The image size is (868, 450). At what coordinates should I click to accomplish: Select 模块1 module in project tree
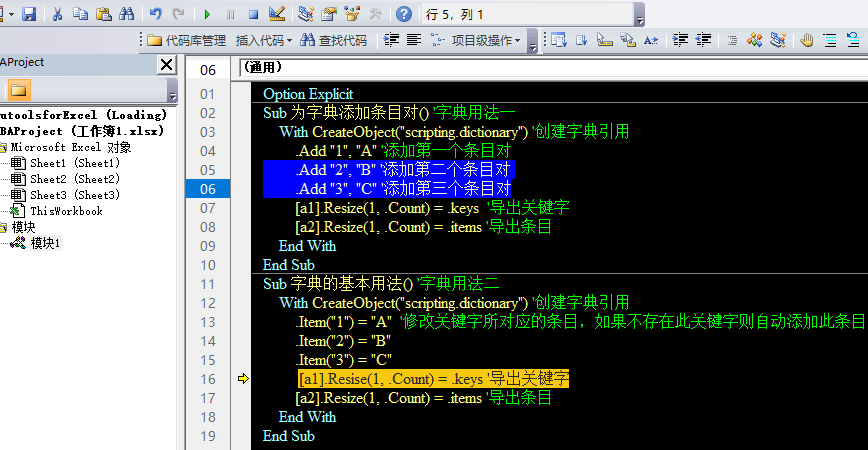click(x=45, y=243)
